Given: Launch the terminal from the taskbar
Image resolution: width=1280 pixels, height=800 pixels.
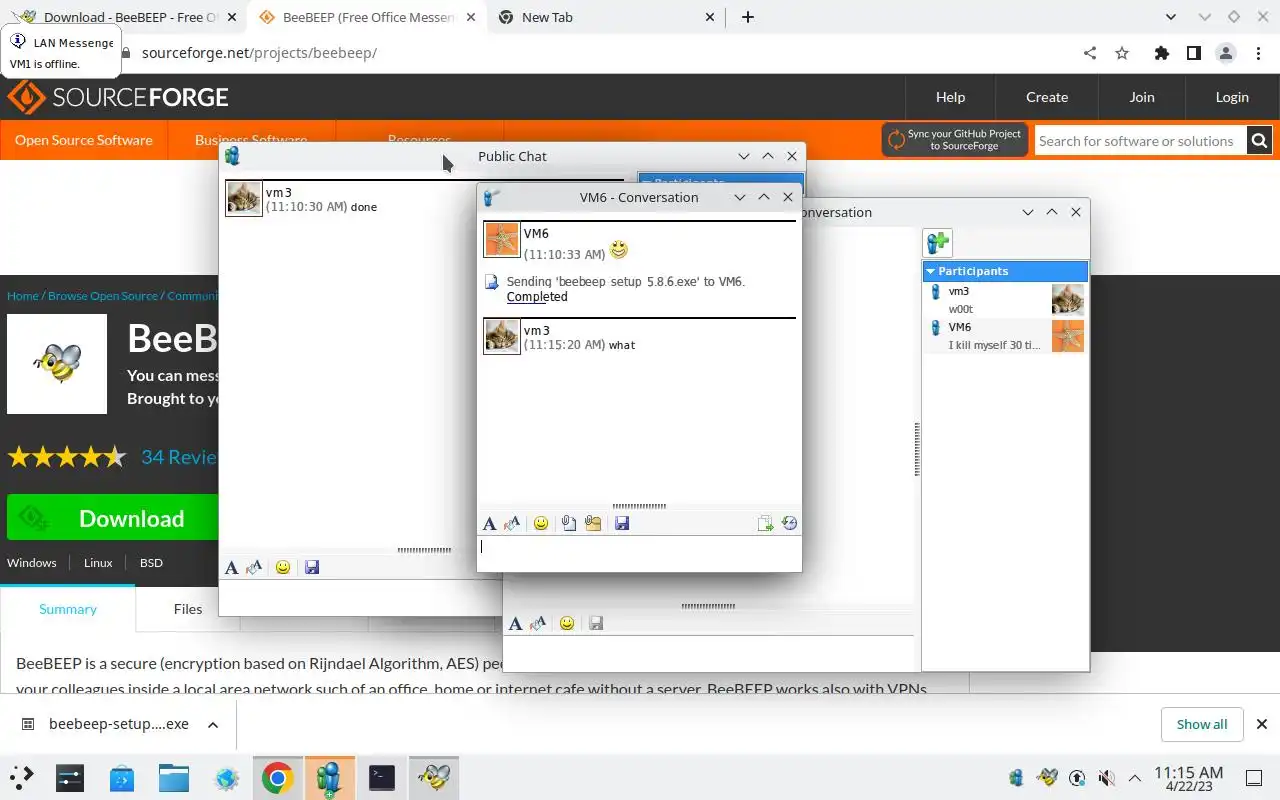Looking at the screenshot, I should pyautogui.click(x=382, y=778).
